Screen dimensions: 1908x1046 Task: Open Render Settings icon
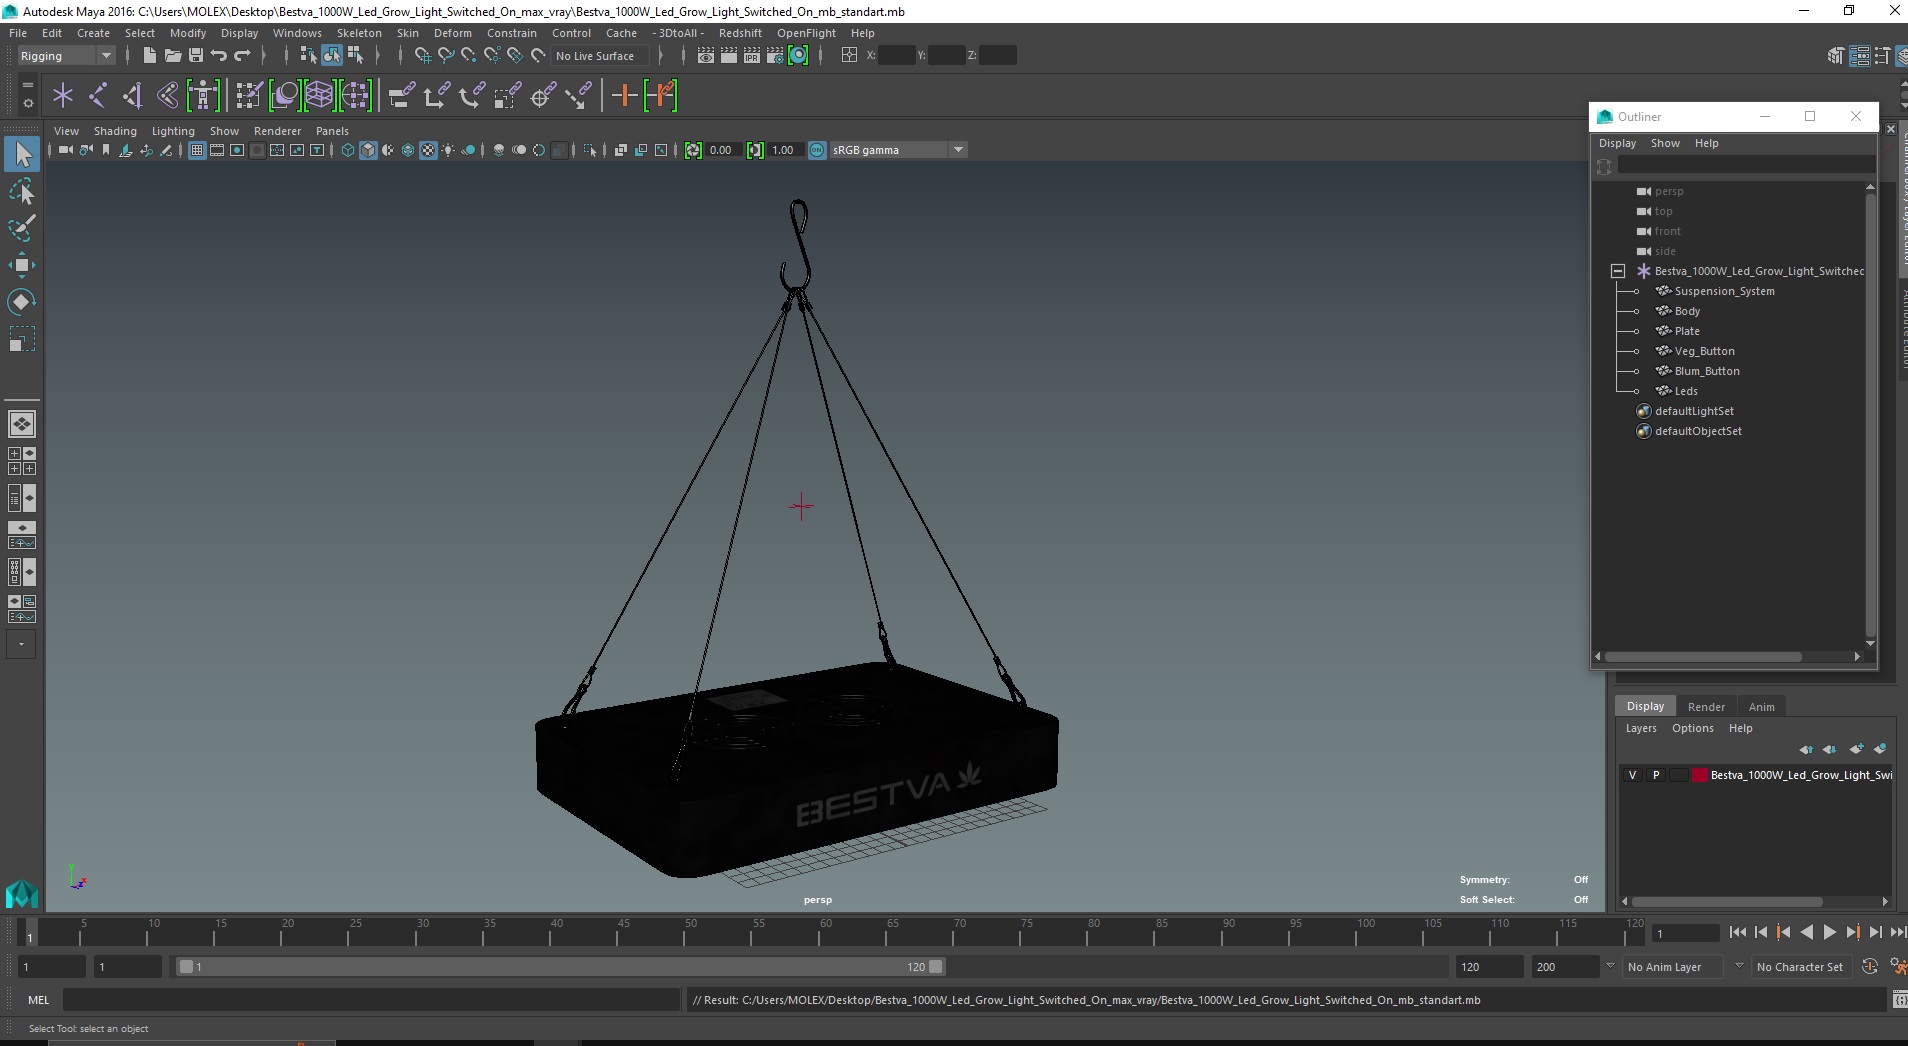point(775,56)
